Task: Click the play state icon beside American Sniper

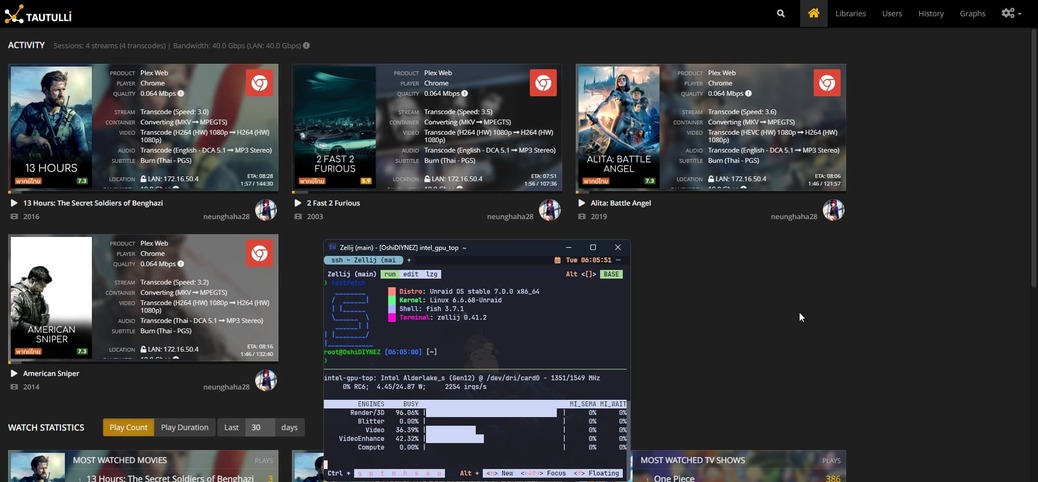Action: (x=14, y=373)
